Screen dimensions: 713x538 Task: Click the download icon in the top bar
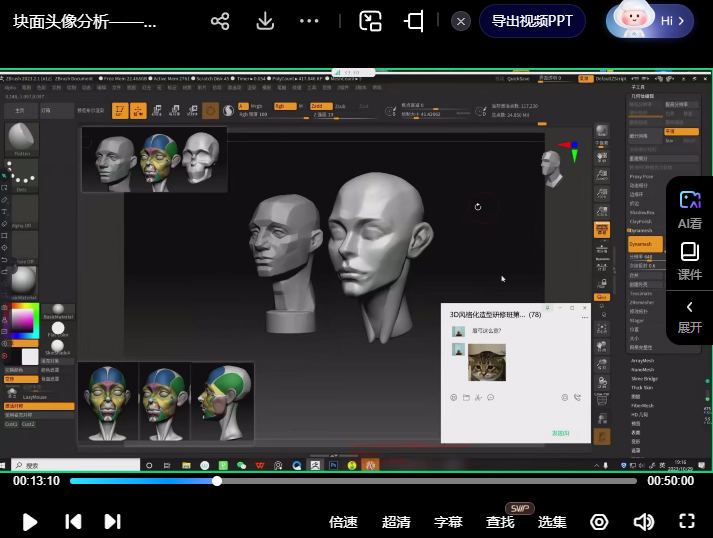[x=265, y=21]
